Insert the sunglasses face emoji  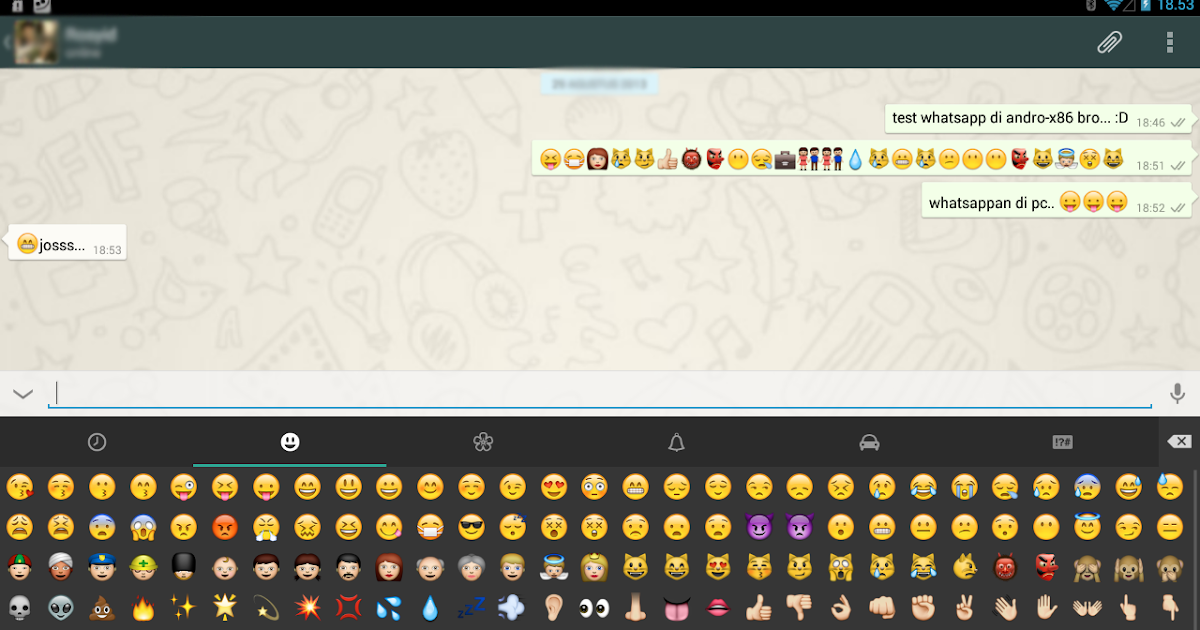[x=470, y=527]
